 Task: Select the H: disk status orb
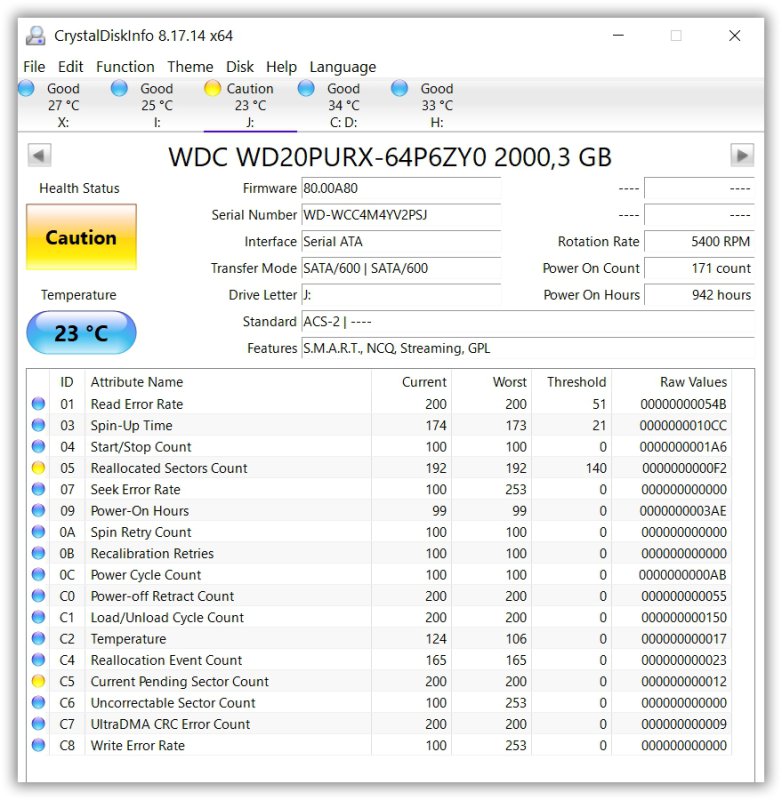(x=399, y=88)
